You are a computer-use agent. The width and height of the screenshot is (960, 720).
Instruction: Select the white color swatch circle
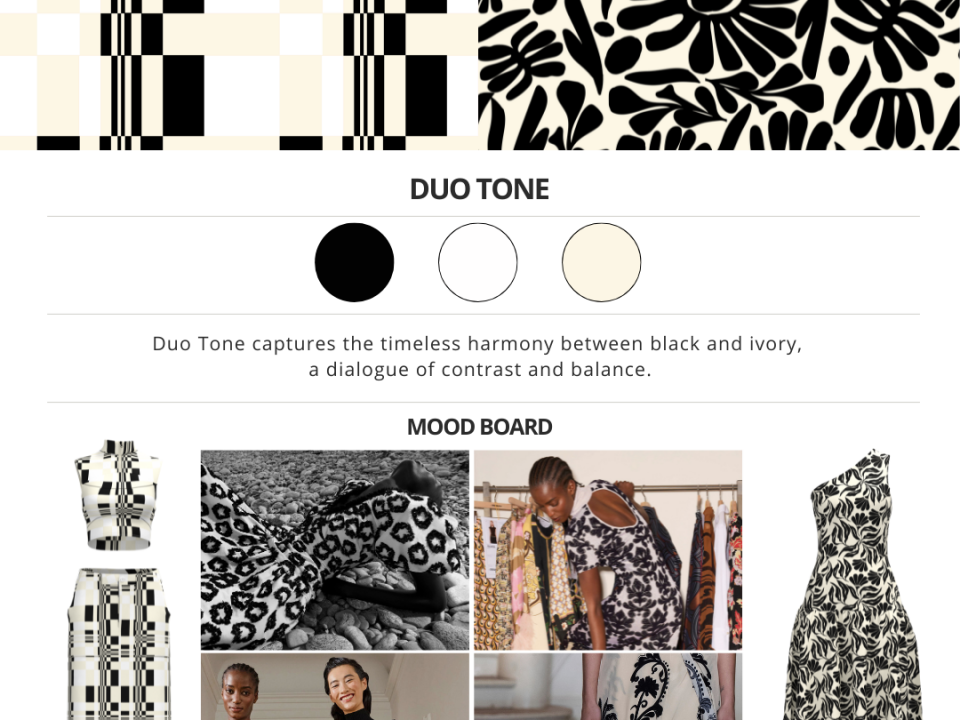478,262
